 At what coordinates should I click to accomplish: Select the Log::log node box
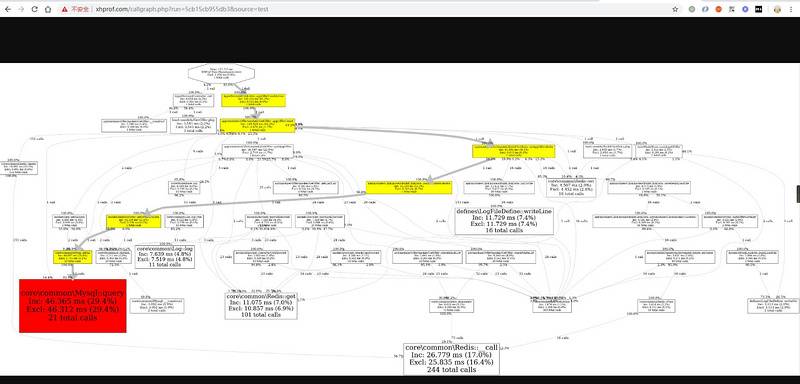165,257
